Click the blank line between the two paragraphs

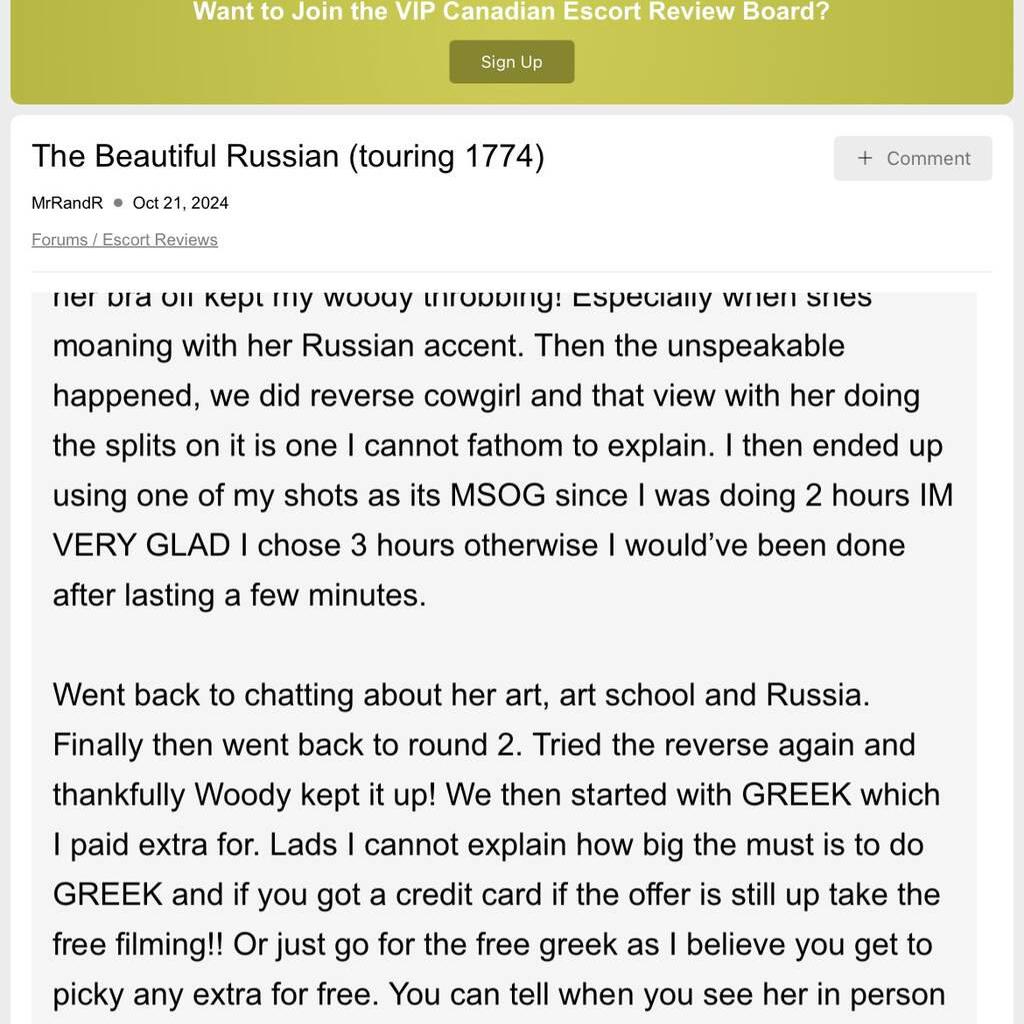pos(500,645)
